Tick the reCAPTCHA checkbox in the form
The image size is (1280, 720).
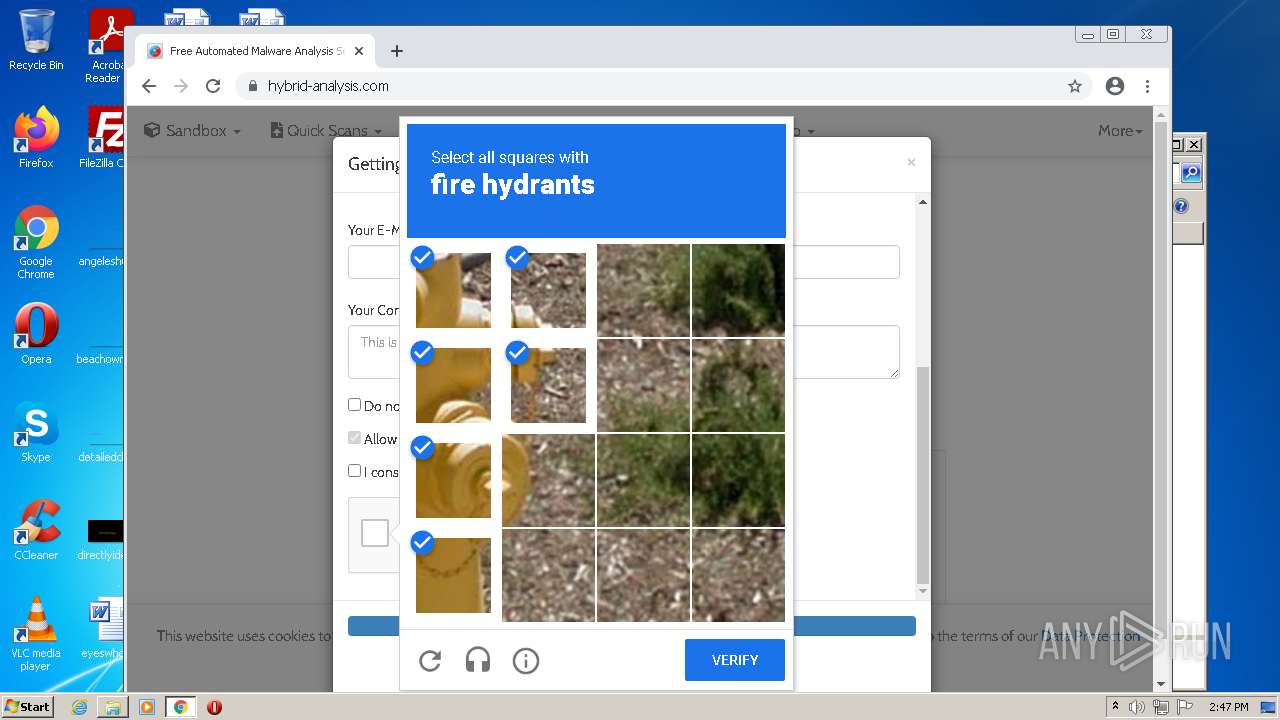[375, 533]
